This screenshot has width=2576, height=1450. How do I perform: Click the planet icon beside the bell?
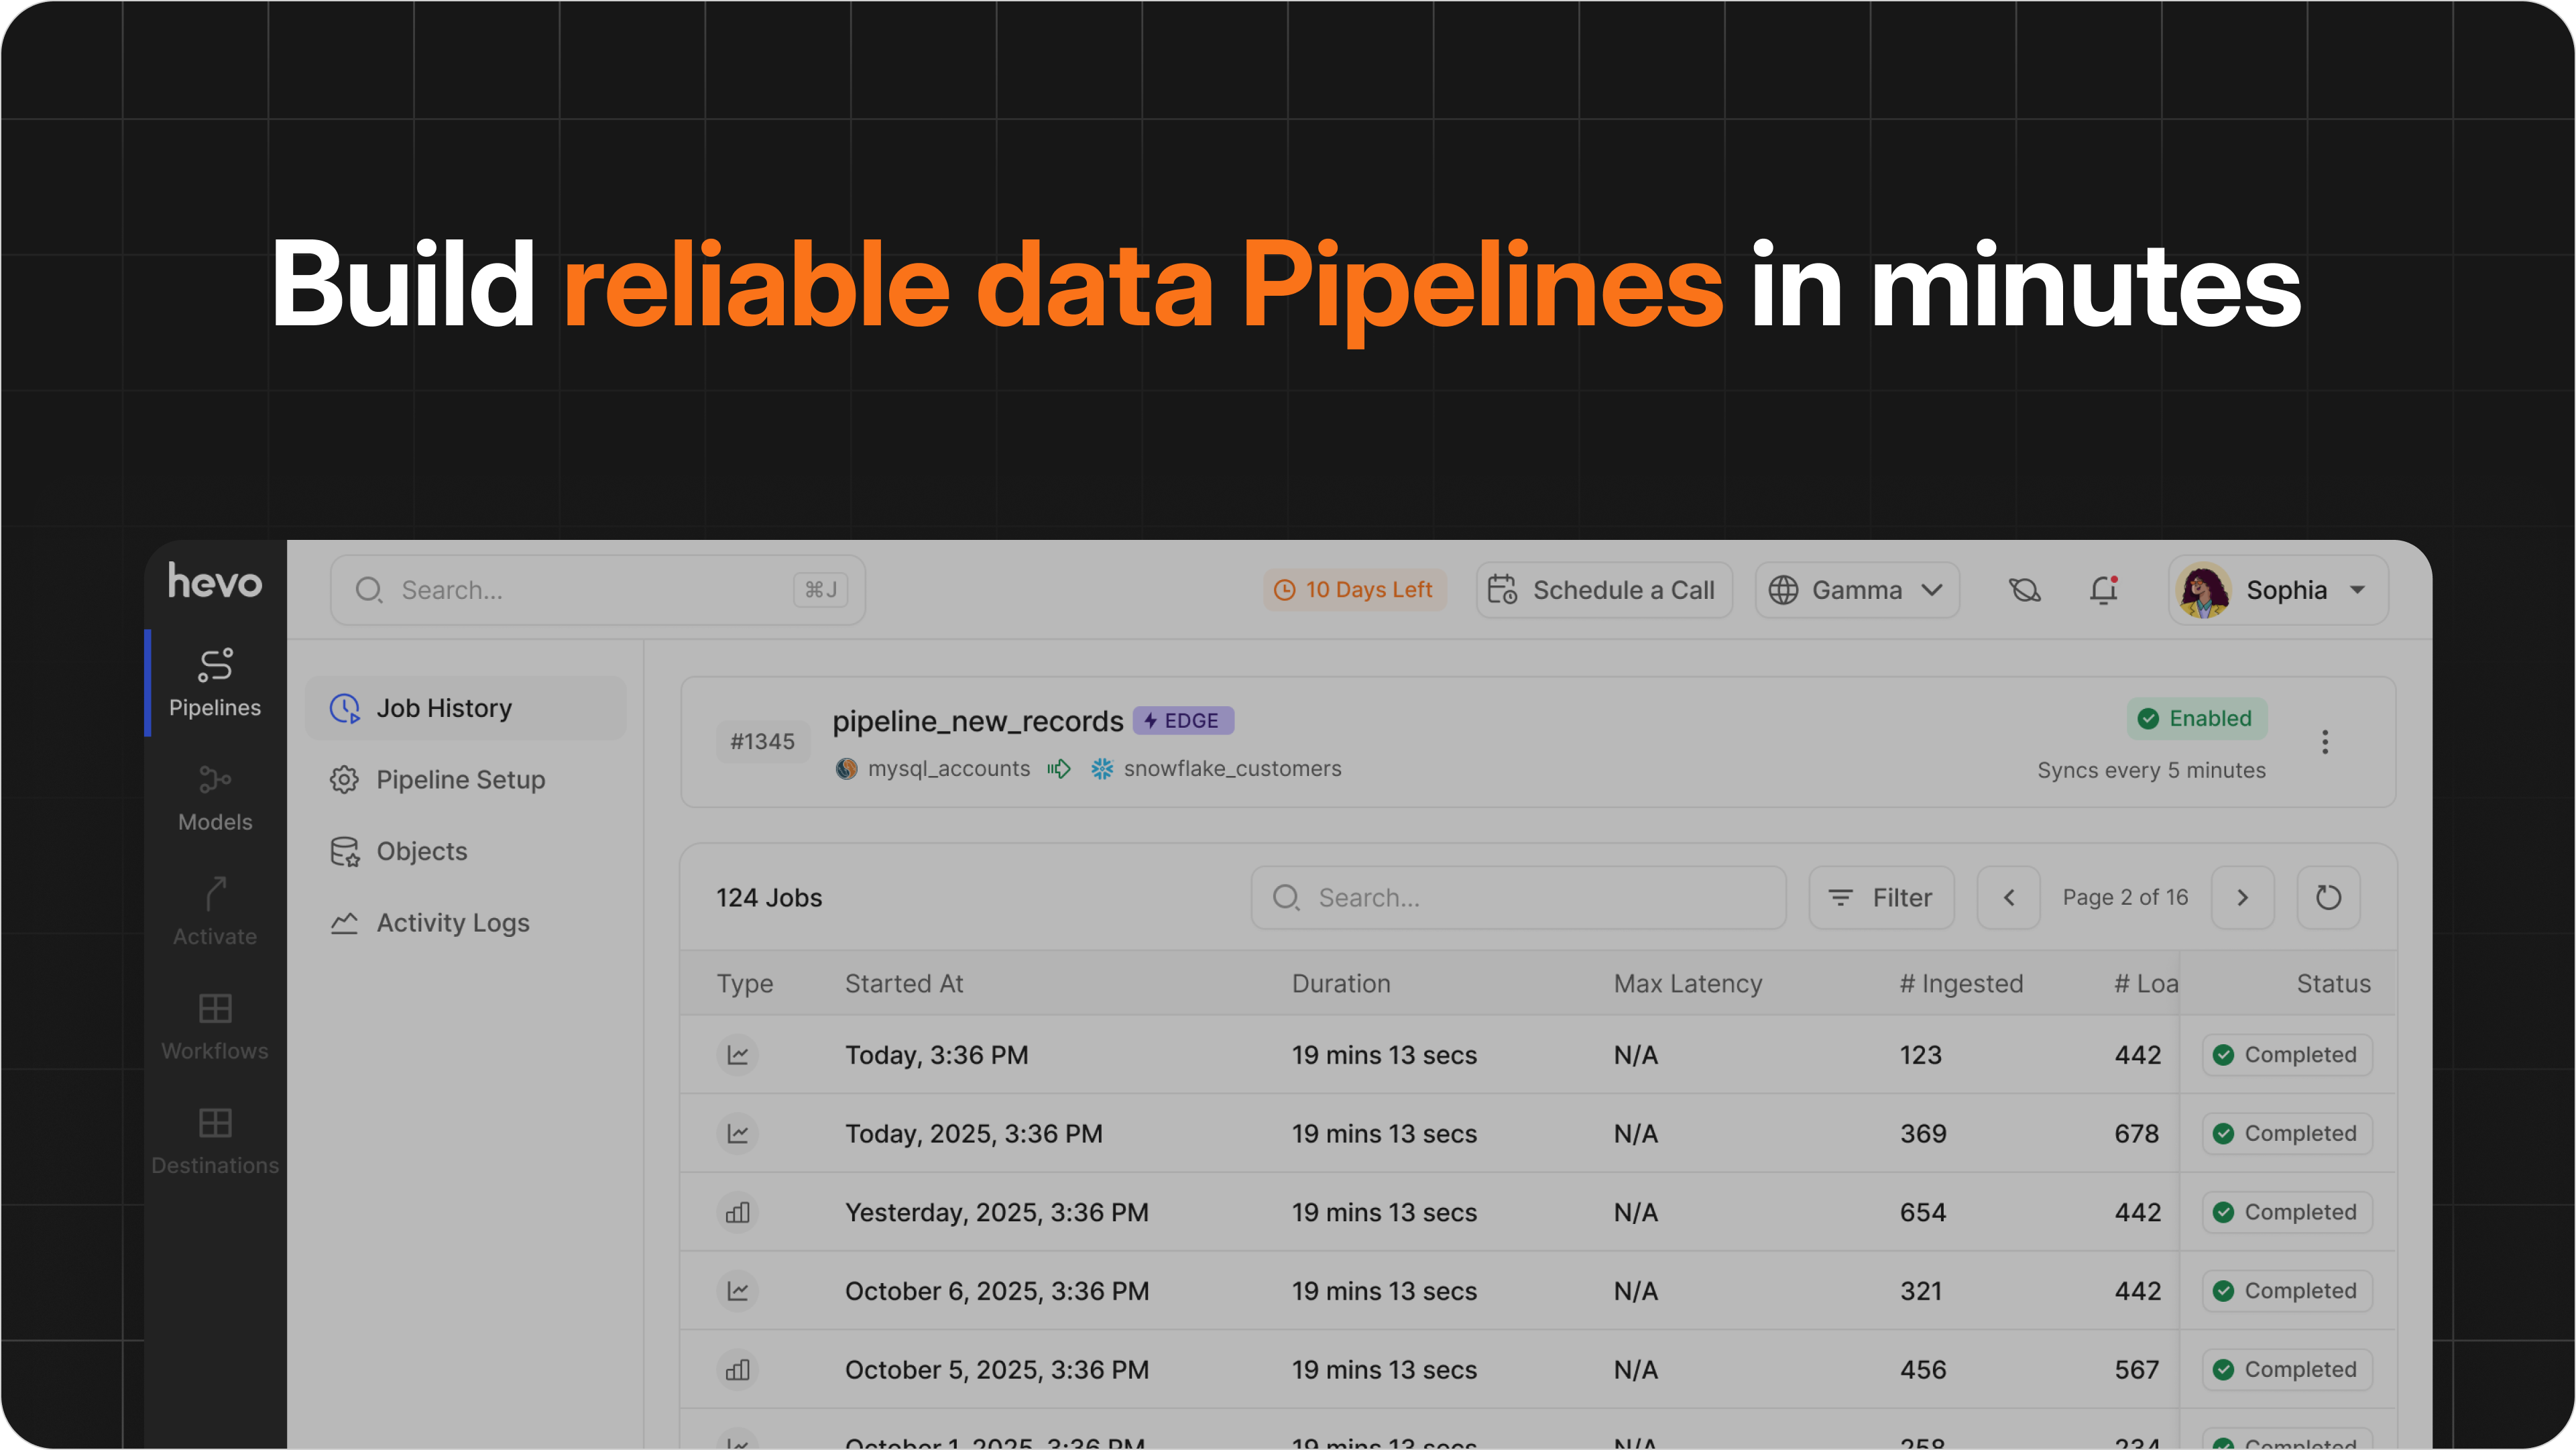[x=2024, y=590]
